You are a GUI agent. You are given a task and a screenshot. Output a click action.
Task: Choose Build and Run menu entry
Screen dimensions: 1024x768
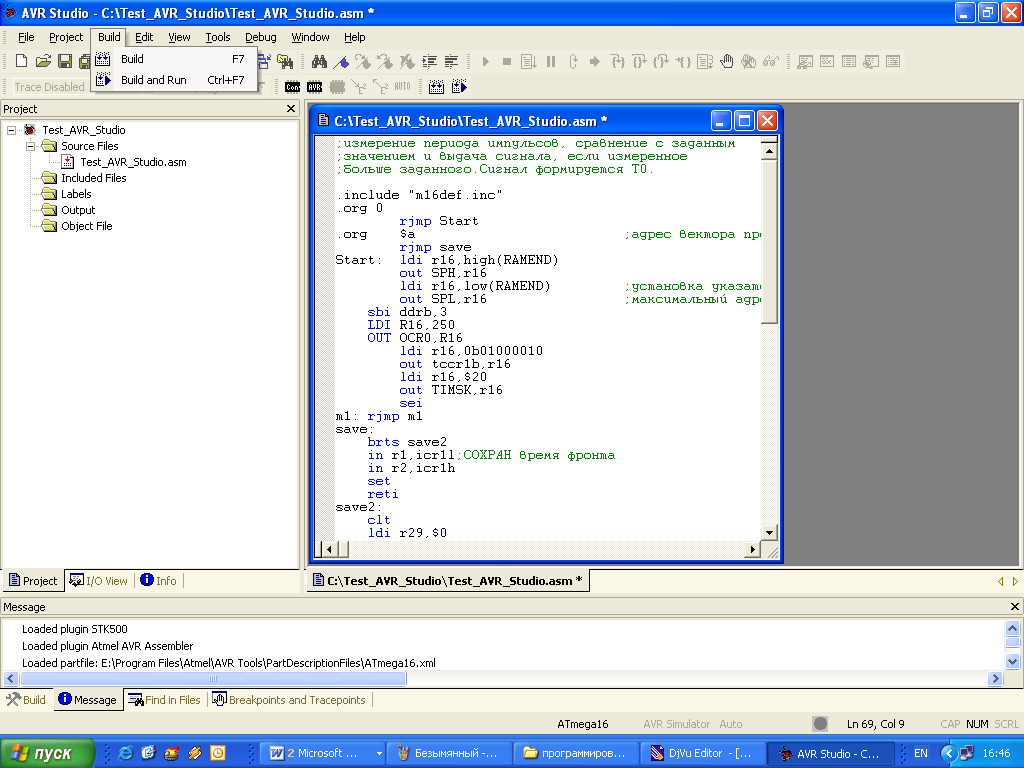[x=173, y=80]
